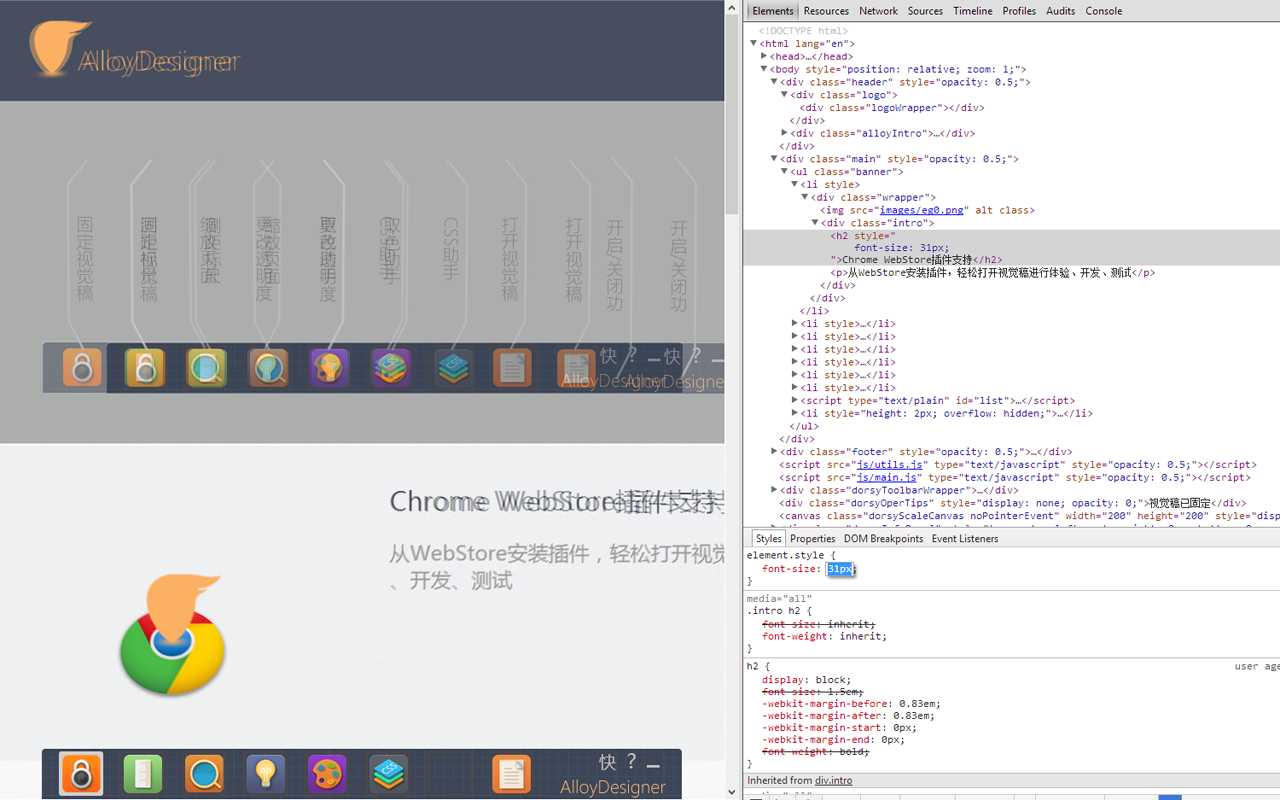Image resolution: width=1280 pixels, height=800 pixels.
Task: Collapse the div class="header" node
Action: pyautogui.click(x=775, y=83)
